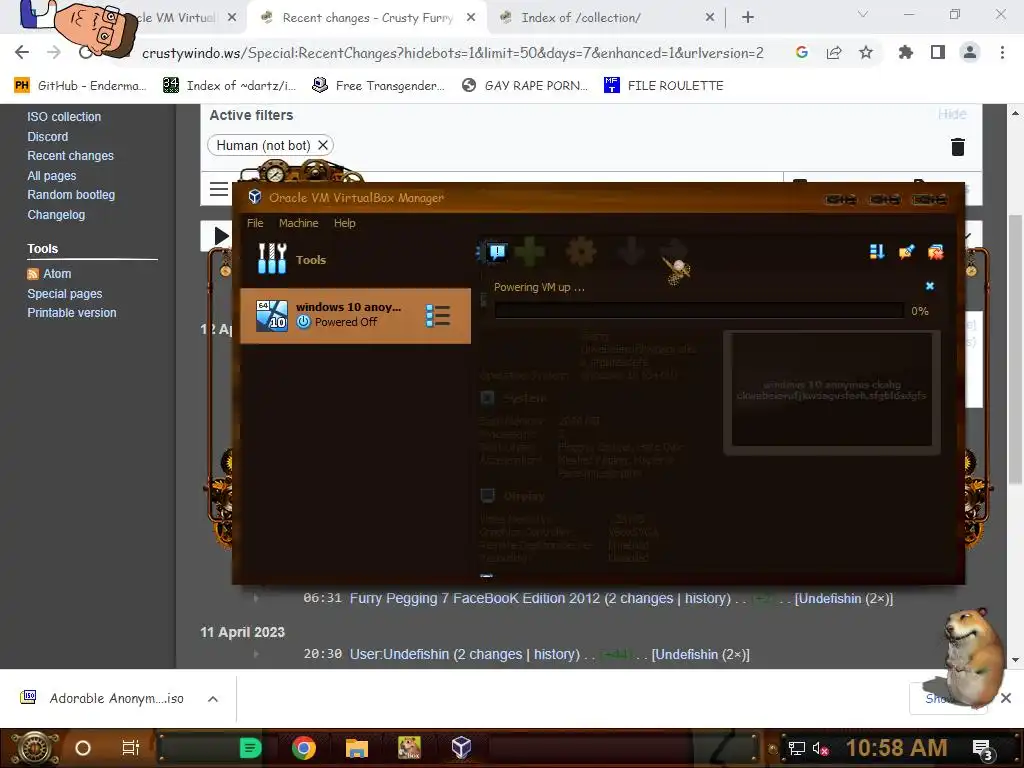Open All pages sidebar link
Viewport: 1024px width, 768px height.
coord(52,176)
